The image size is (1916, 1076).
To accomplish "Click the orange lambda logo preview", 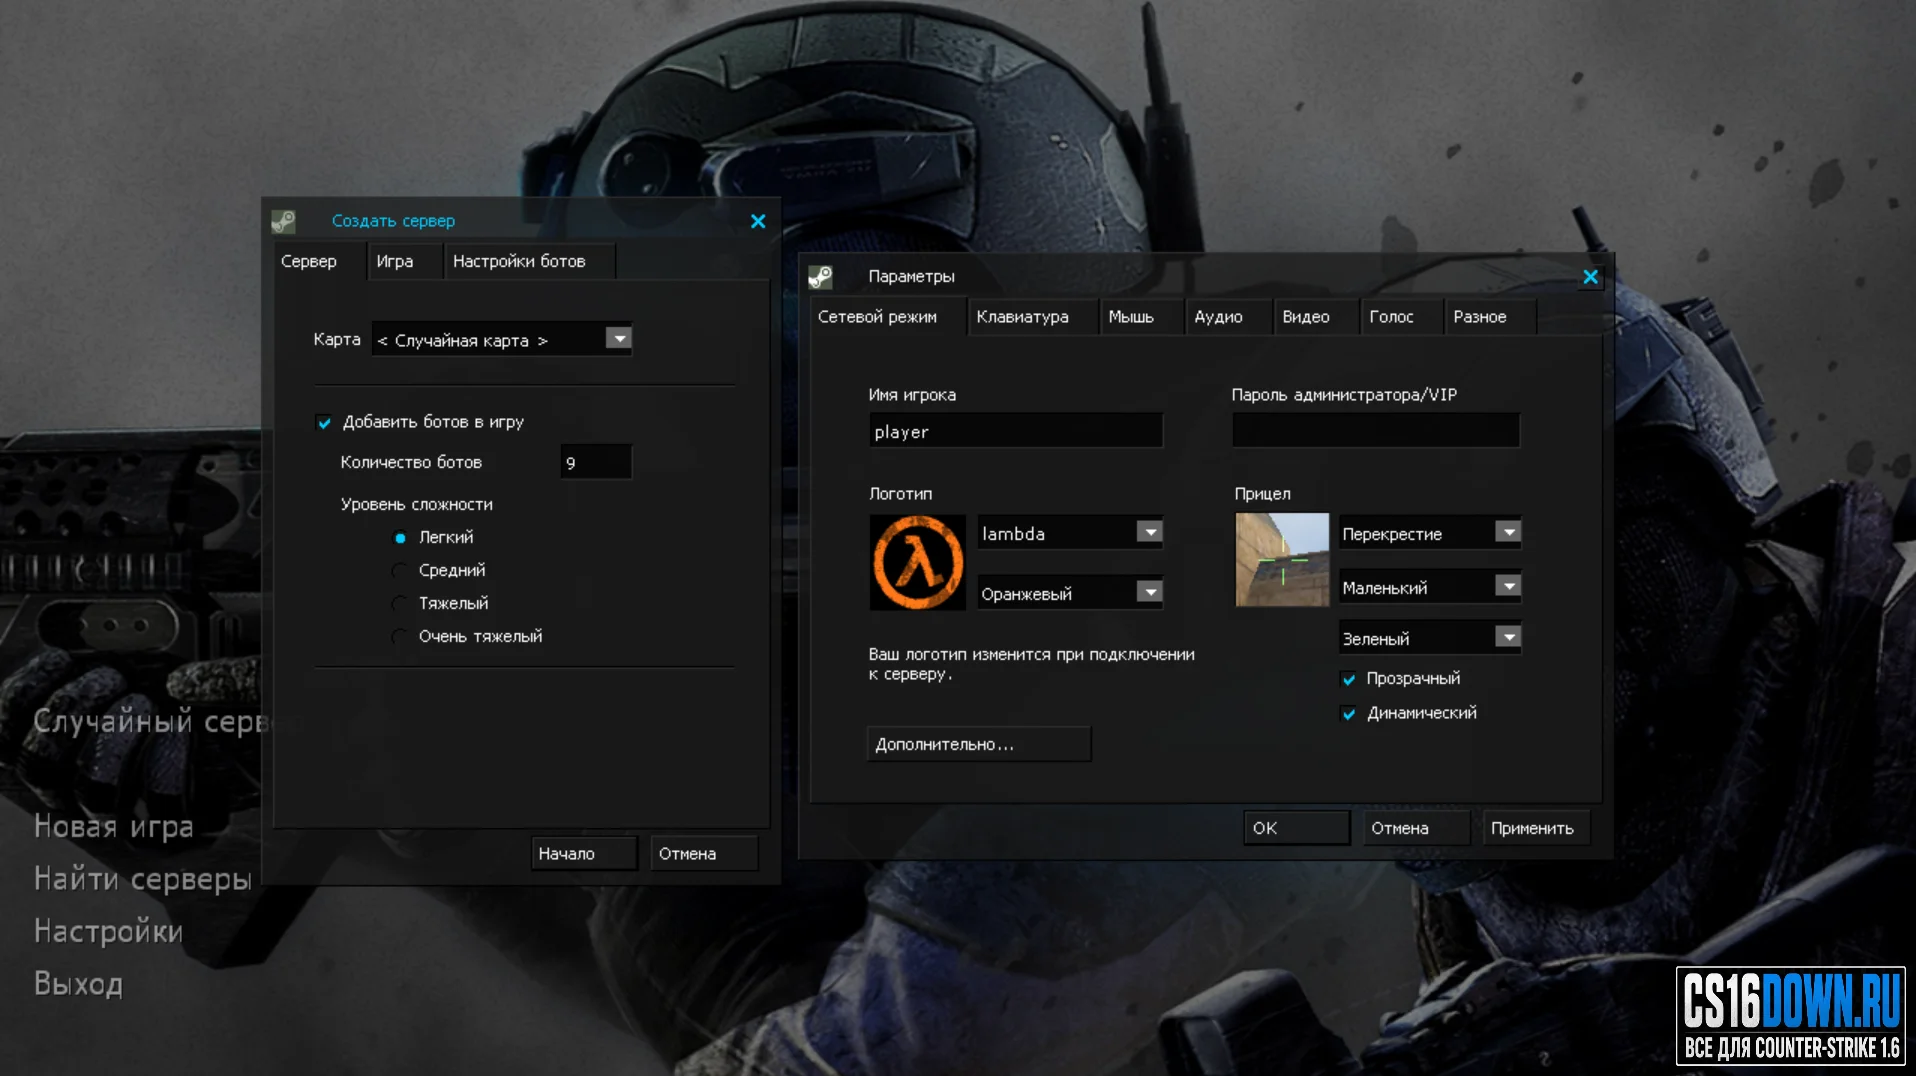I will (x=918, y=562).
